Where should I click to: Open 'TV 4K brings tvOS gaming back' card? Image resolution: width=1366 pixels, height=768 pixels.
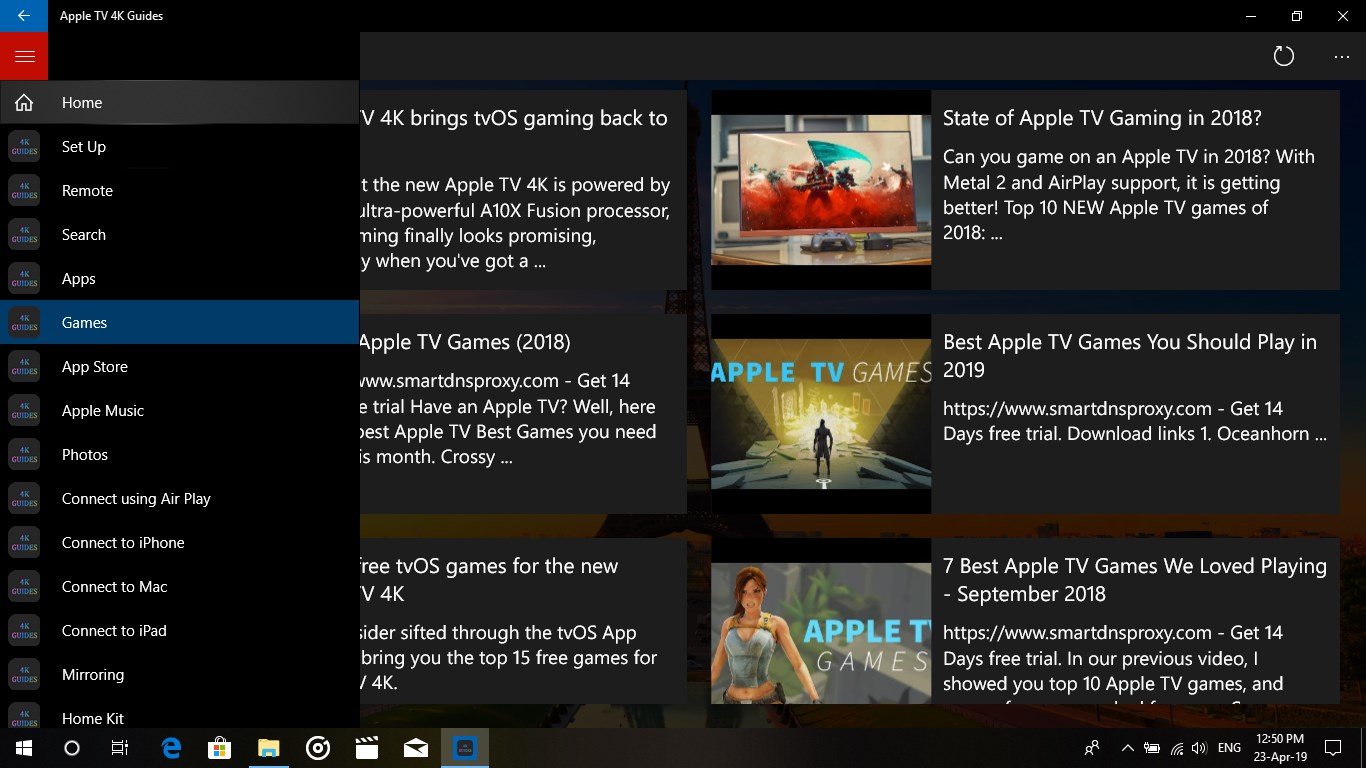523,190
